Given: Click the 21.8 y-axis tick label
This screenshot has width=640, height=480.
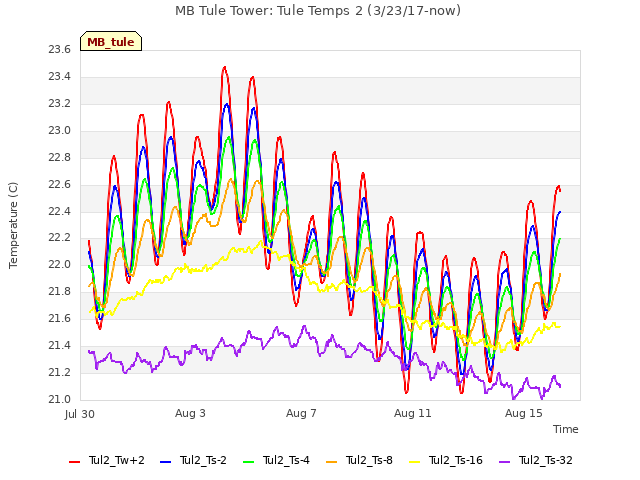Looking at the screenshot, I should (x=60, y=291).
